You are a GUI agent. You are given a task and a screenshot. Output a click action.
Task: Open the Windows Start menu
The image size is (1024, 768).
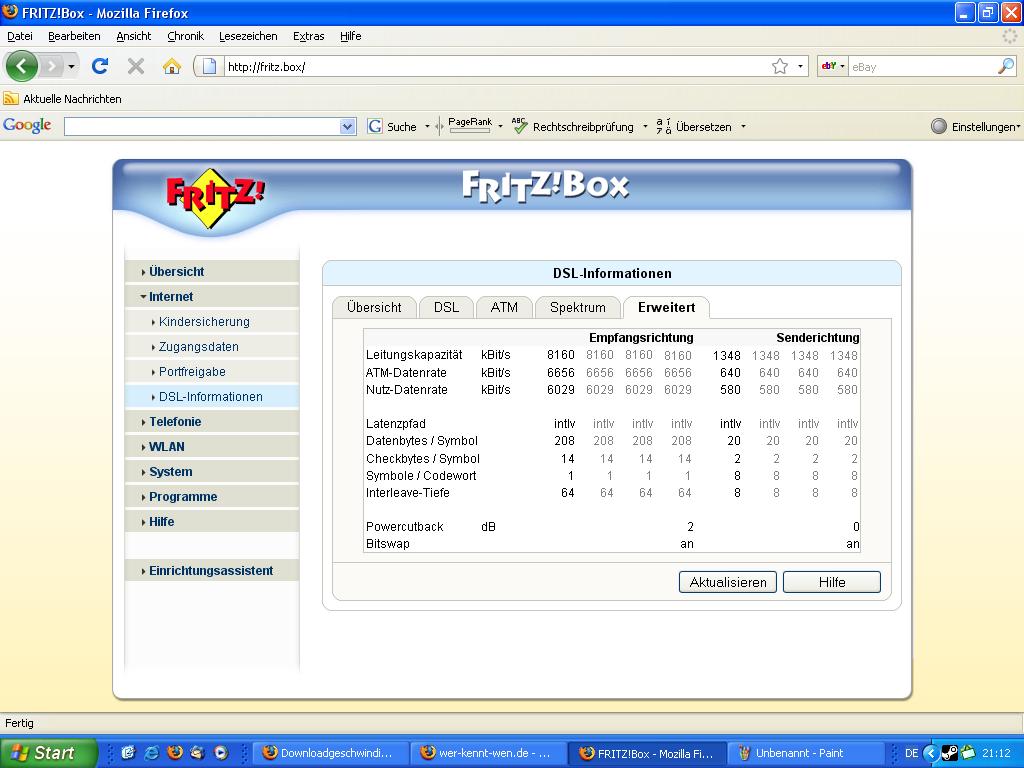[x=48, y=753]
